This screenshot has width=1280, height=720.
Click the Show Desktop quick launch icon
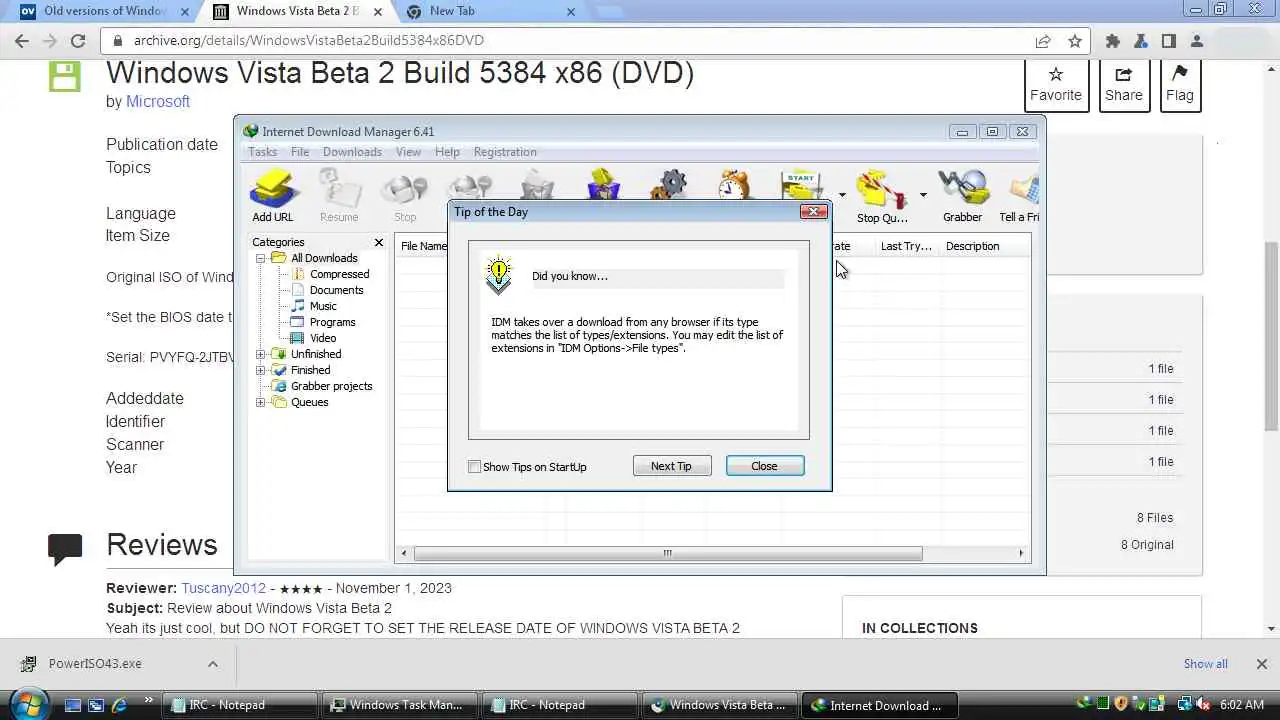click(x=73, y=705)
